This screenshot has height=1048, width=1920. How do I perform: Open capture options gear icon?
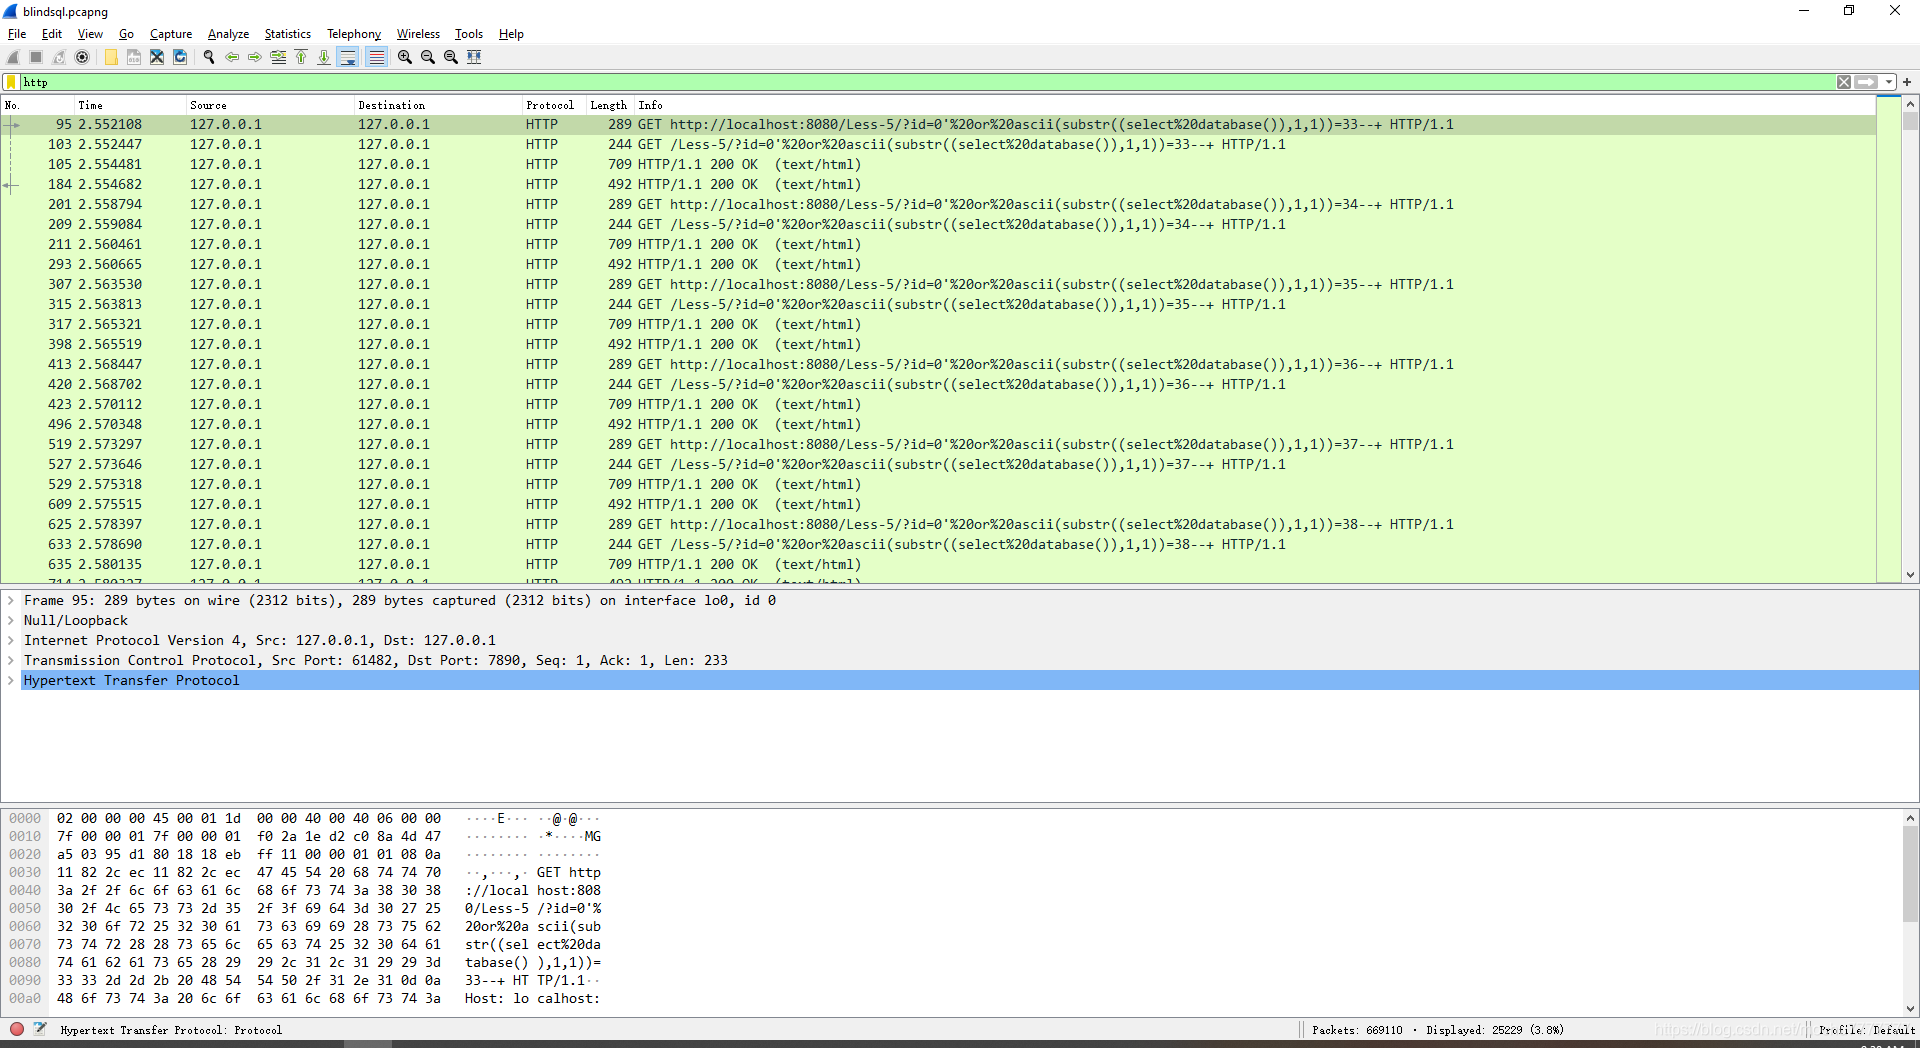82,57
